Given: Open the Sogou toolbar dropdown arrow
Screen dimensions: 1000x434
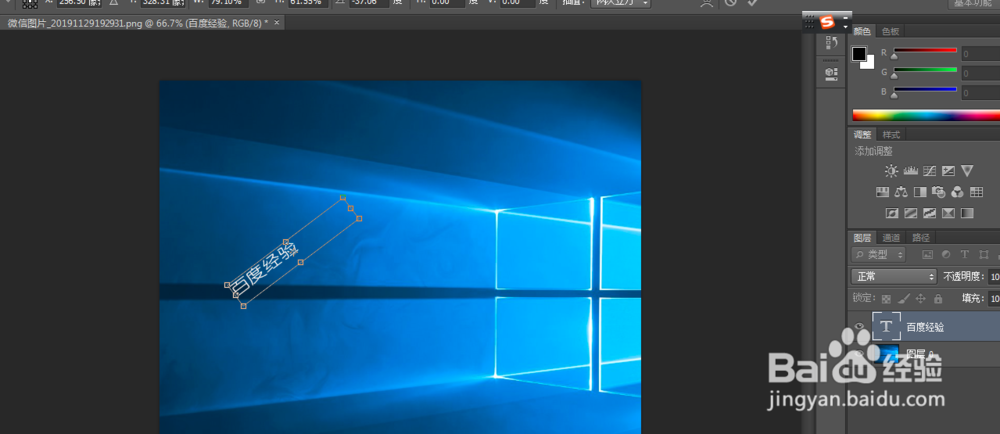Looking at the screenshot, I should [x=846, y=26].
